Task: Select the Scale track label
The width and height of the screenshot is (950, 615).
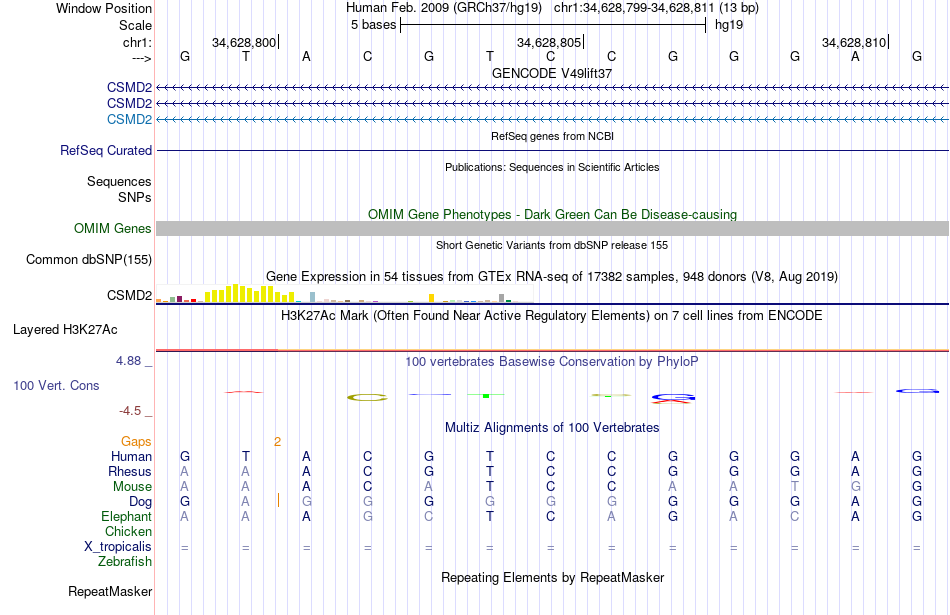Action: [135, 25]
